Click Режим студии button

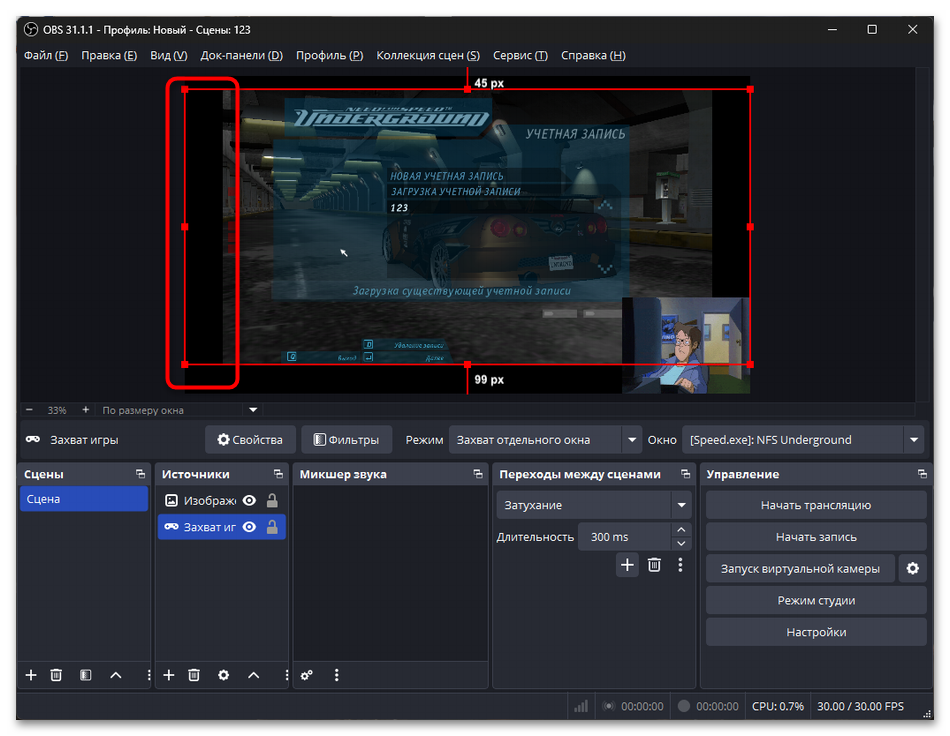(815, 600)
